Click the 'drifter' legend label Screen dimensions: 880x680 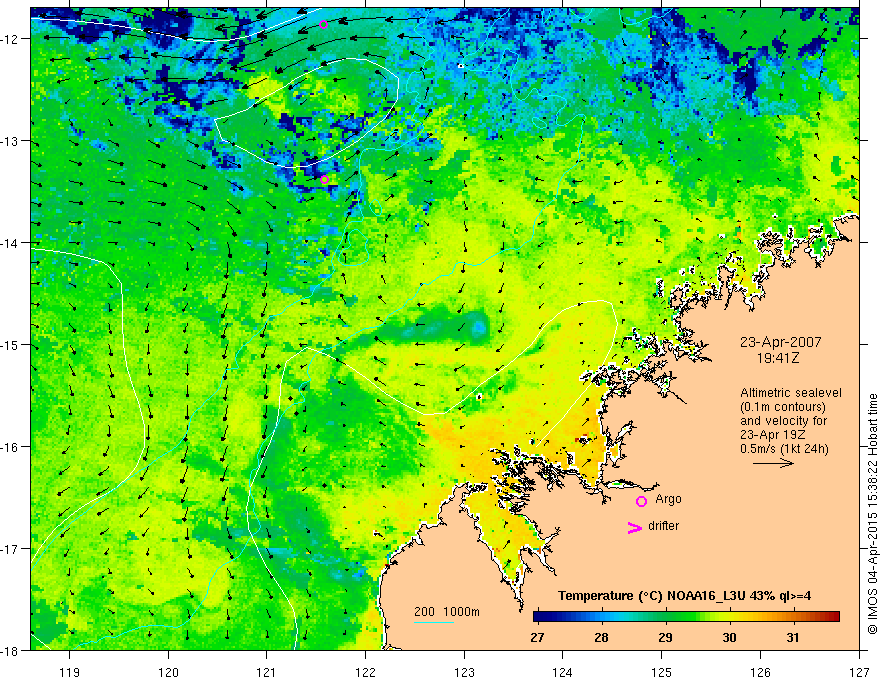coord(663,526)
